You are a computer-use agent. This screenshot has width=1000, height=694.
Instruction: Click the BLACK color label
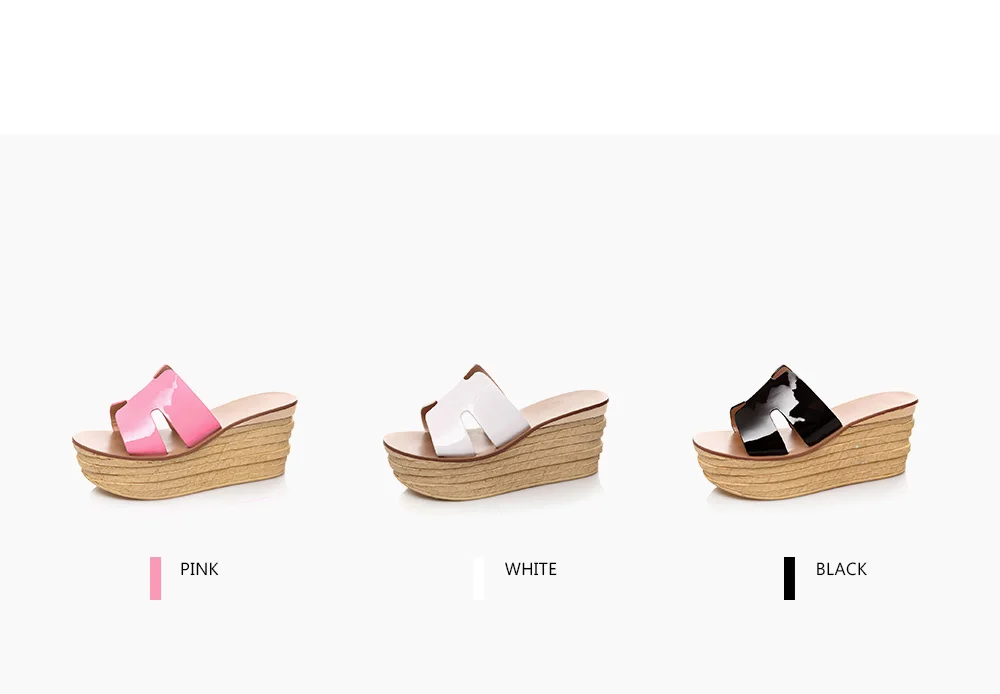click(x=841, y=569)
